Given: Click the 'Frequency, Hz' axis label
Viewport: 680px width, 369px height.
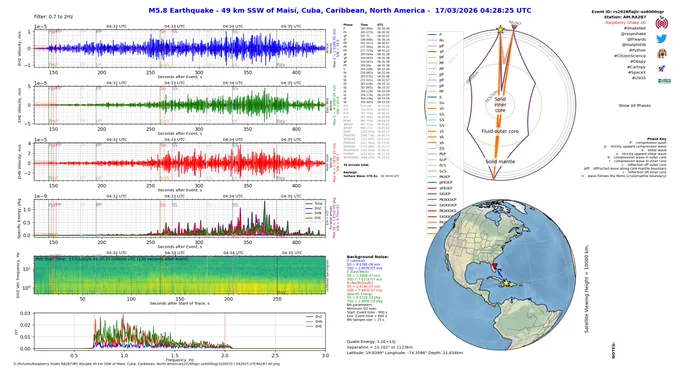Looking at the screenshot, I should coord(180,360).
